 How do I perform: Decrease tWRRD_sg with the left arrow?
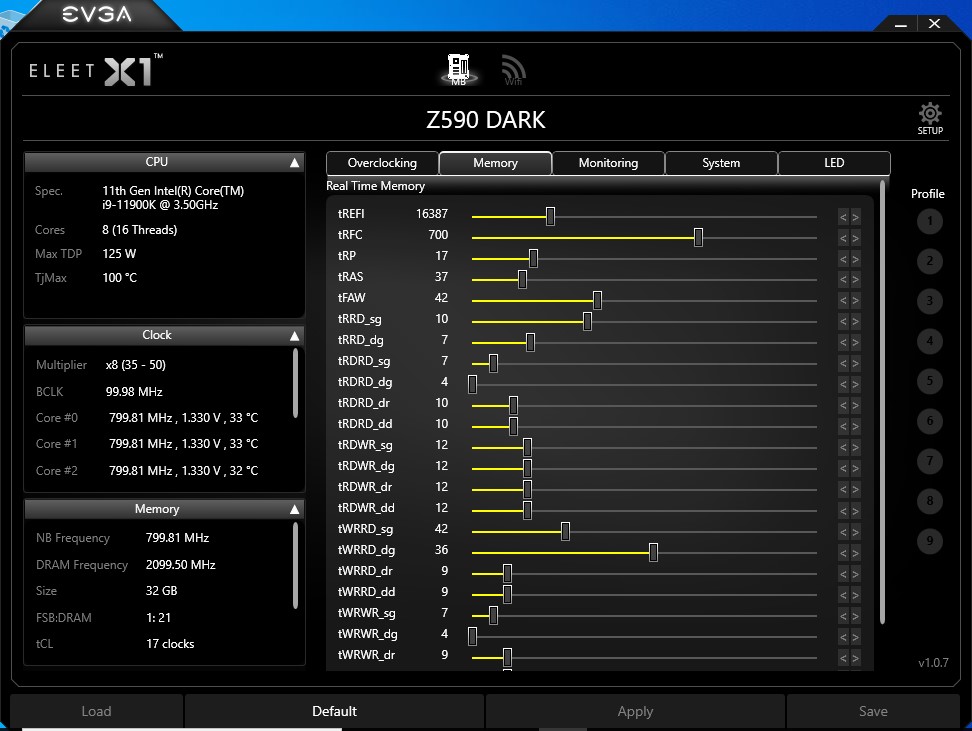click(843, 532)
